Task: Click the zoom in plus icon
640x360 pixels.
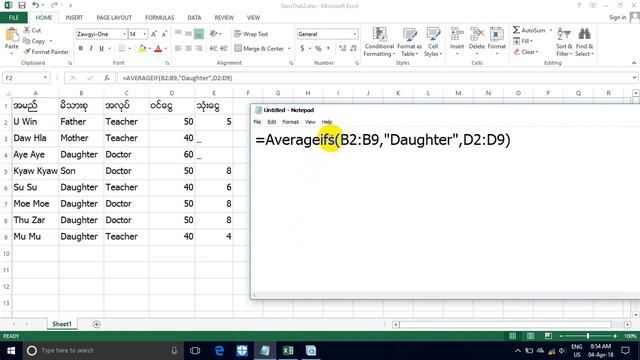Action: [615, 336]
